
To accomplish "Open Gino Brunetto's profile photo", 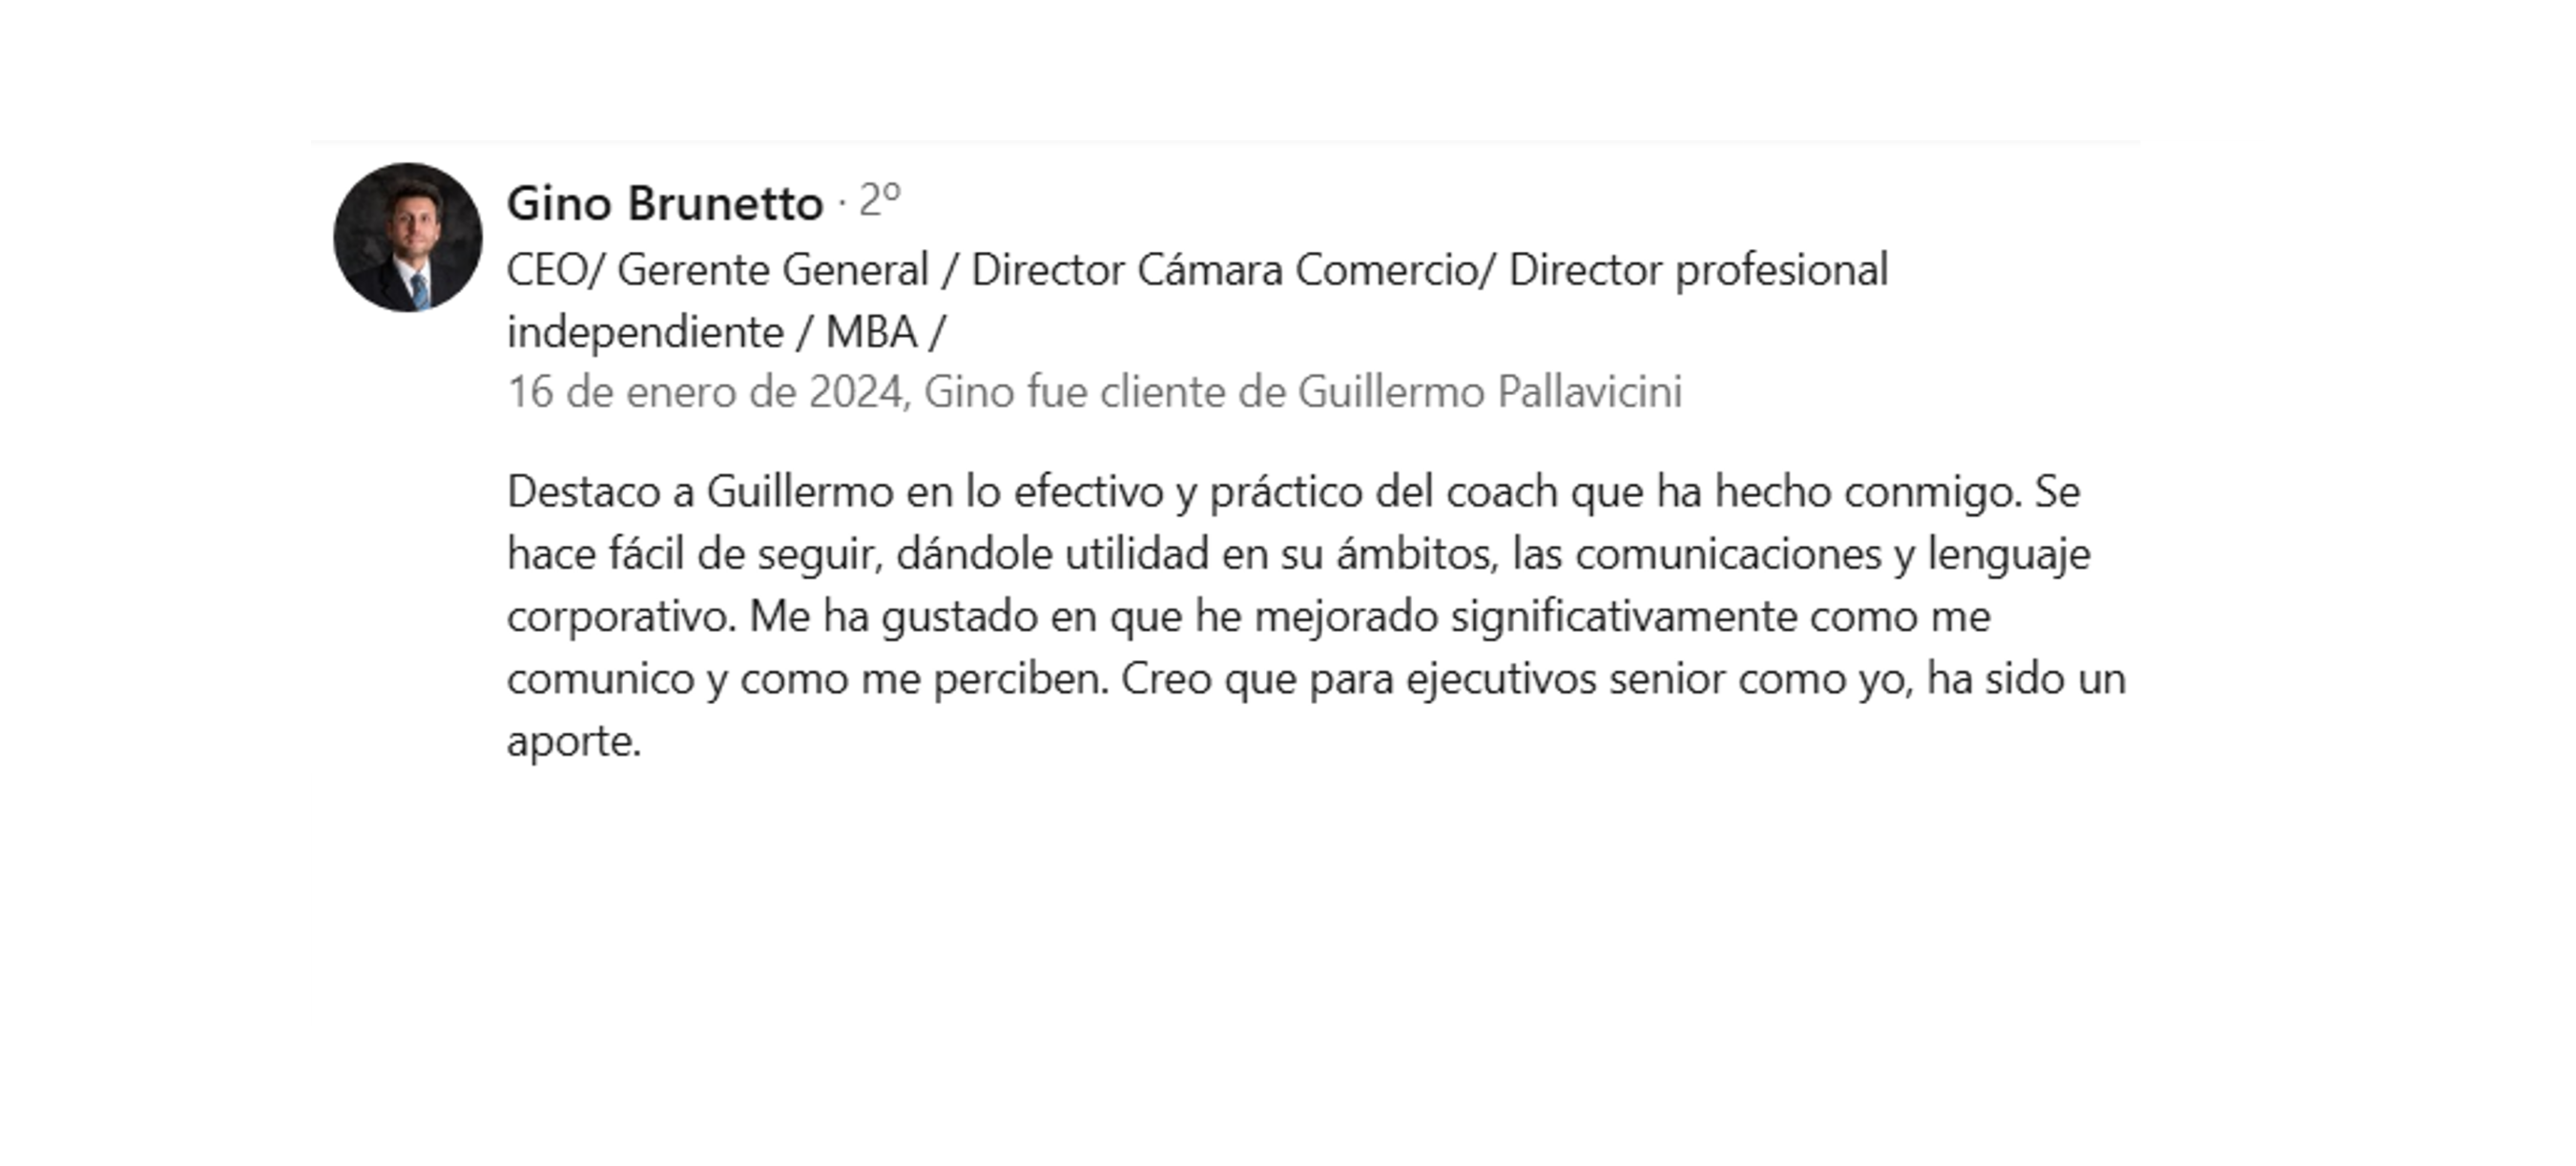I will pos(408,238).
